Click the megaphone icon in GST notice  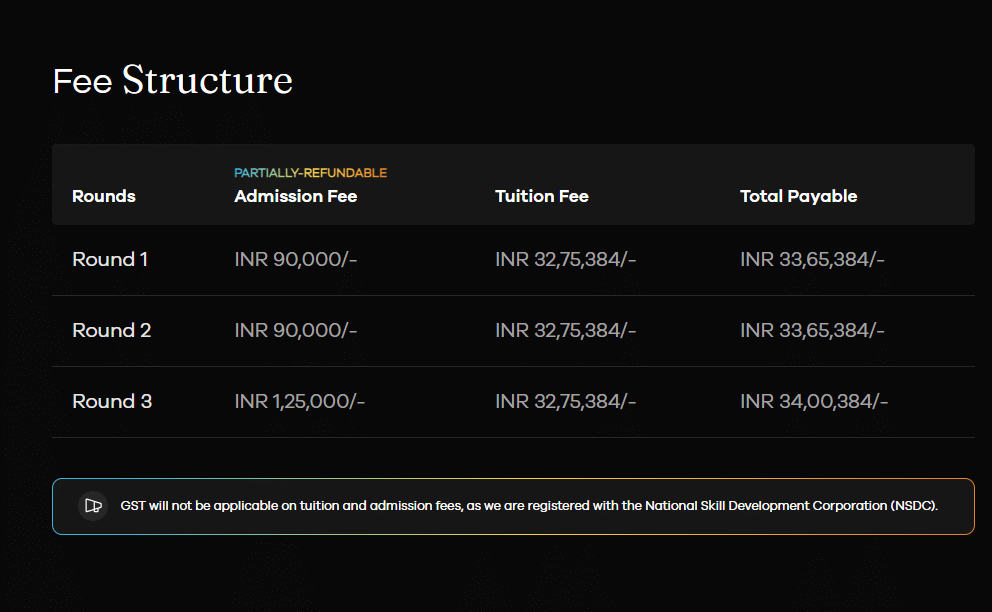pyautogui.click(x=93, y=506)
